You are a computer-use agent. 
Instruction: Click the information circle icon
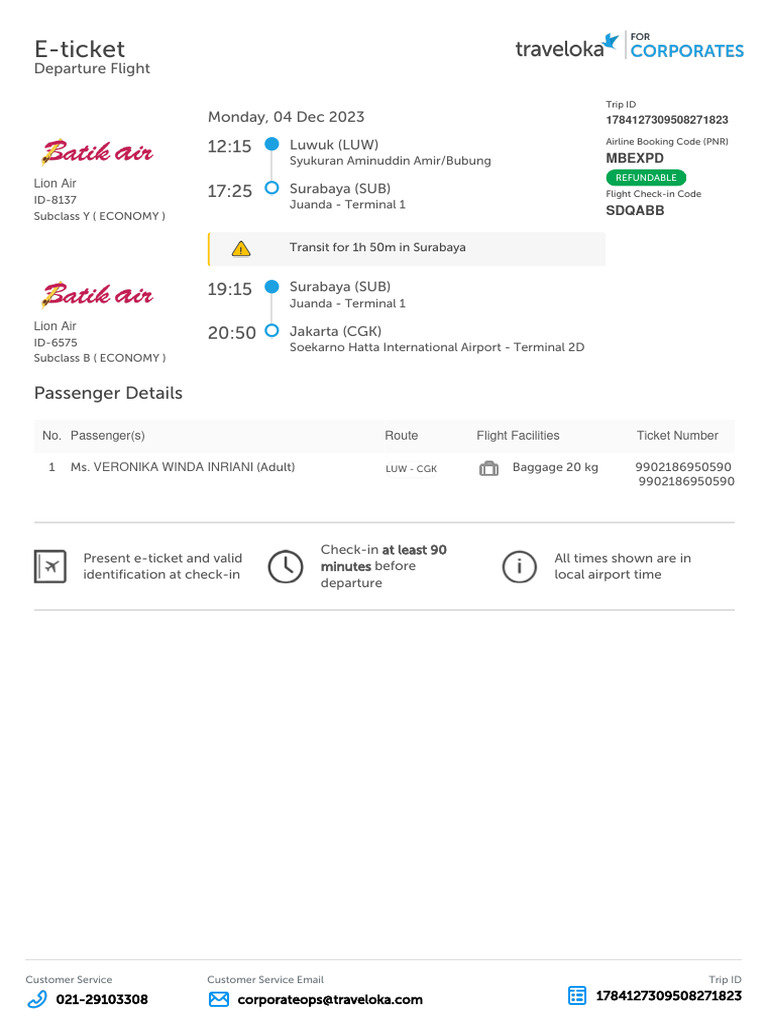(x=519, y=567)
